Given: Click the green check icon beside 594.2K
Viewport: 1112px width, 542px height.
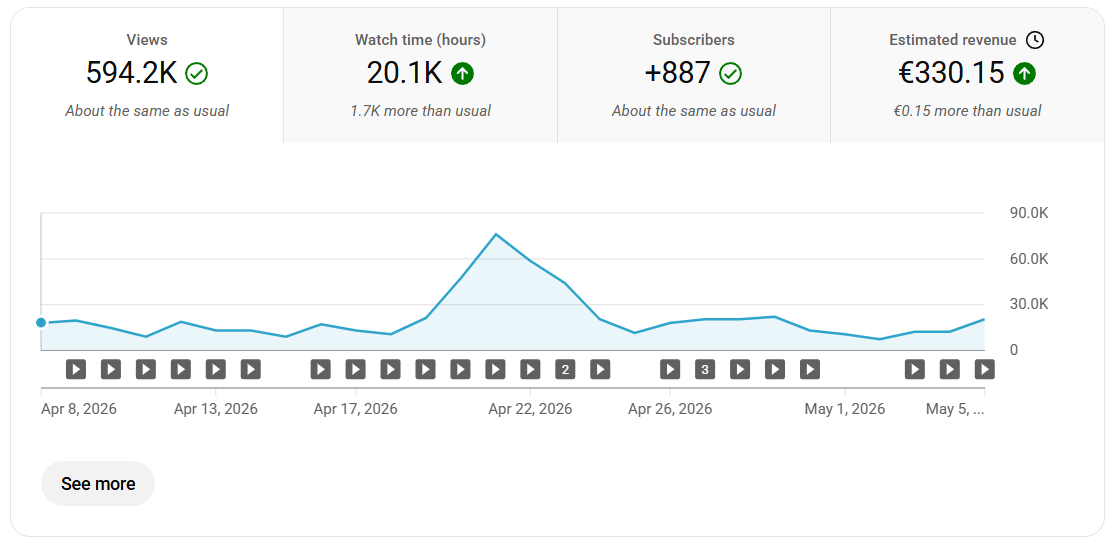Looking at the screenshot, I should tap(196, 73).
